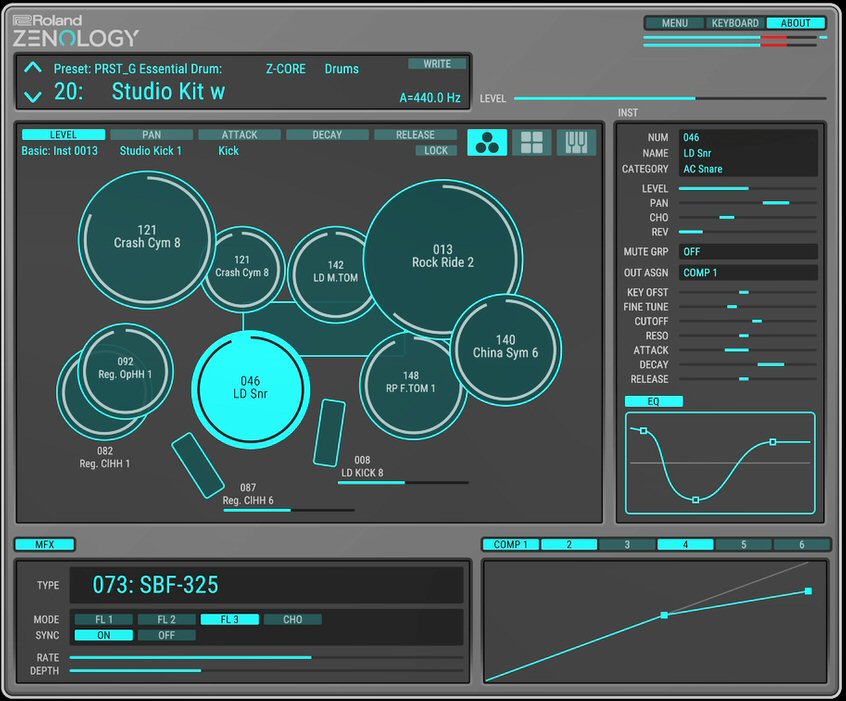Adjust the INST REV send slider
The image size is (846, 701).
tap(747, 232)
